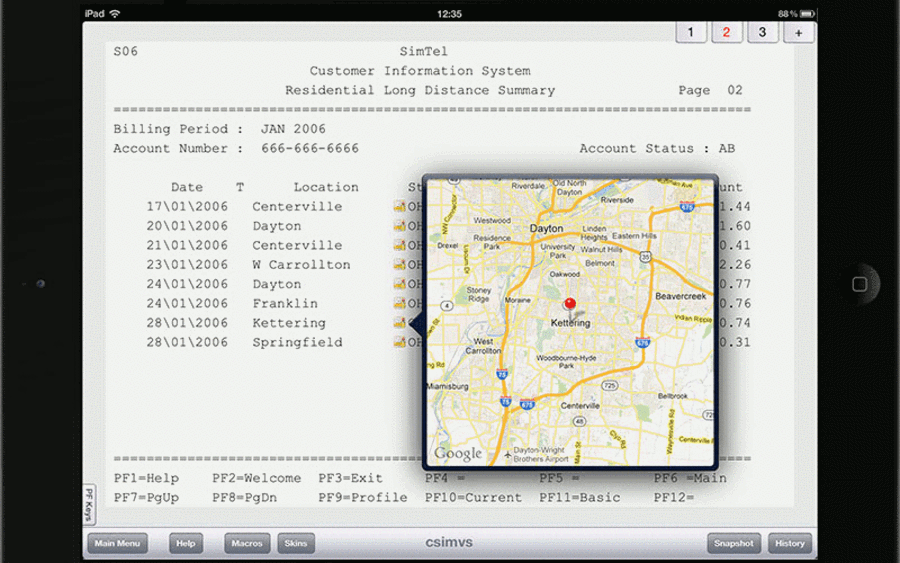900x563 pixels.
Task: Tap SimTel title text
Action: (x=424, y=52)
